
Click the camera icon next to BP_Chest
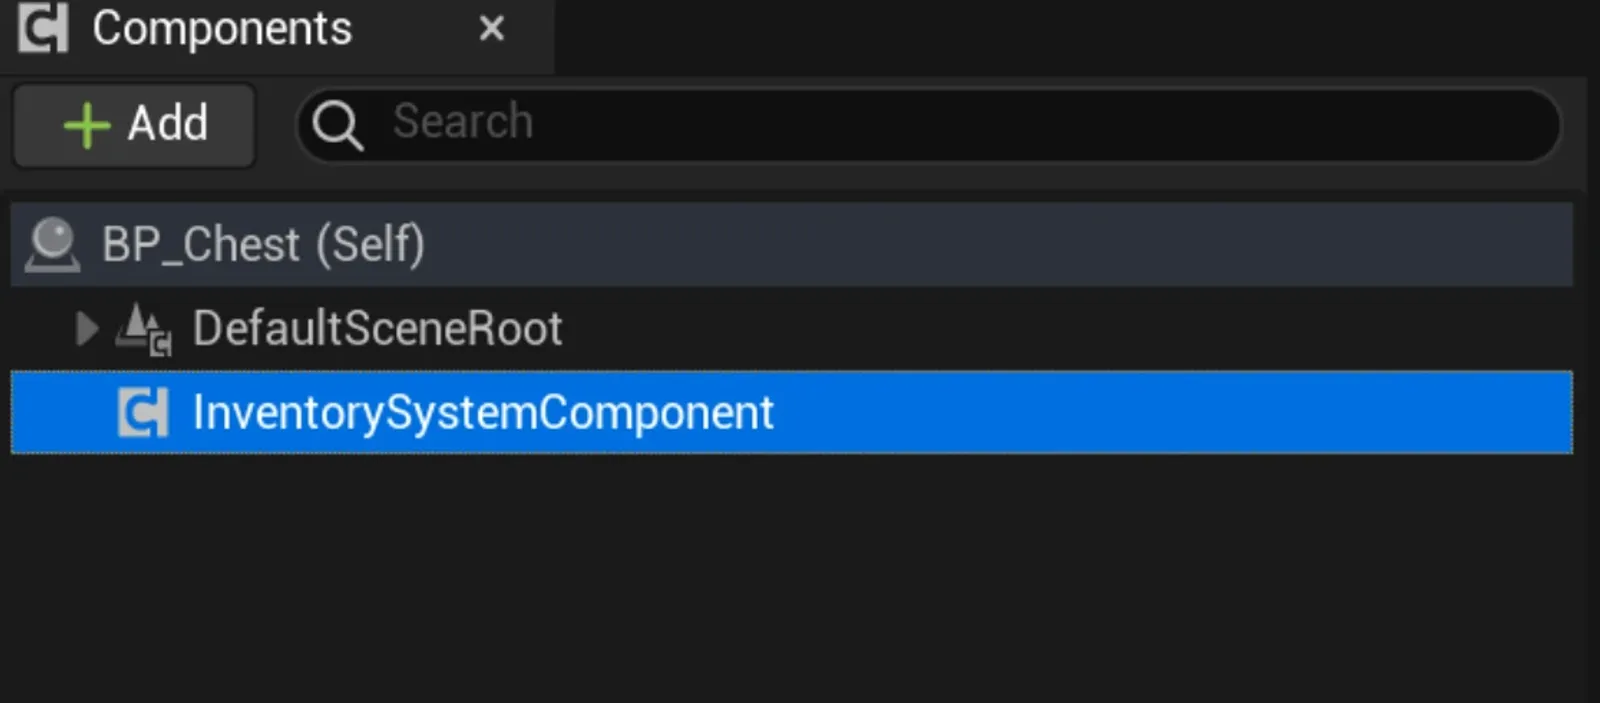[x=53, y=243]
